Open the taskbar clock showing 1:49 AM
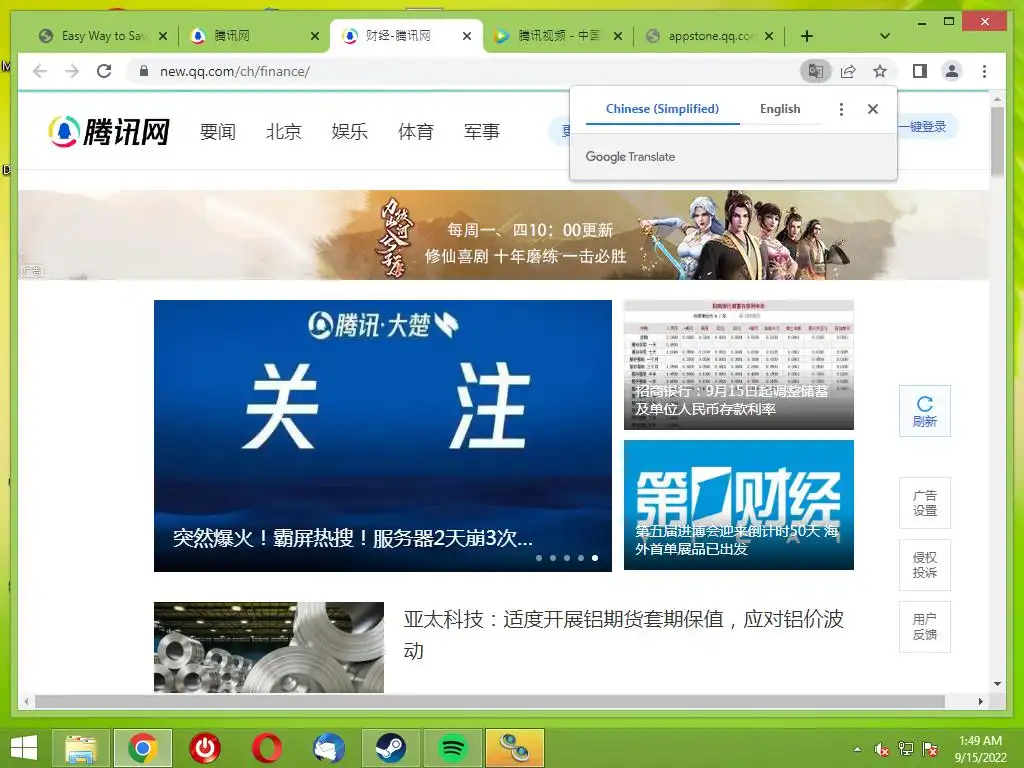Image resolution: width=1024 pixels, height=768 pixels. [x=980, y=749]
